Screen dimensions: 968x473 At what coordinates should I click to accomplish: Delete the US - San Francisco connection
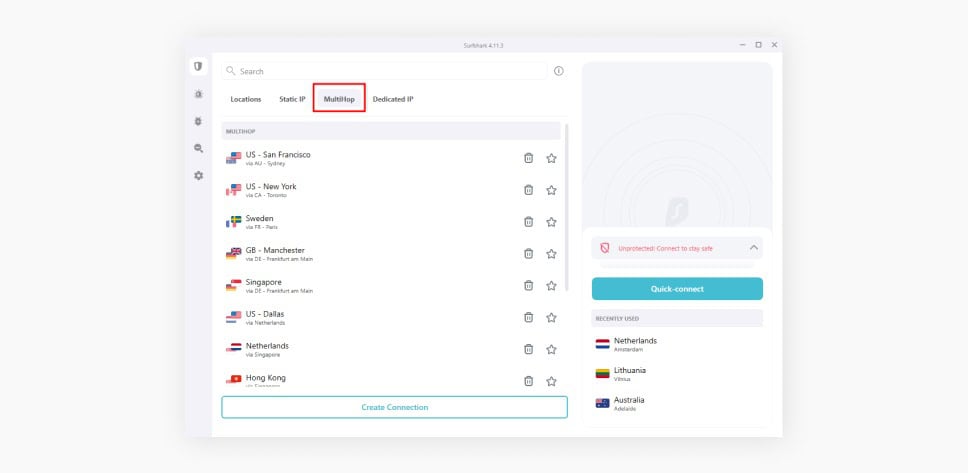528,158
